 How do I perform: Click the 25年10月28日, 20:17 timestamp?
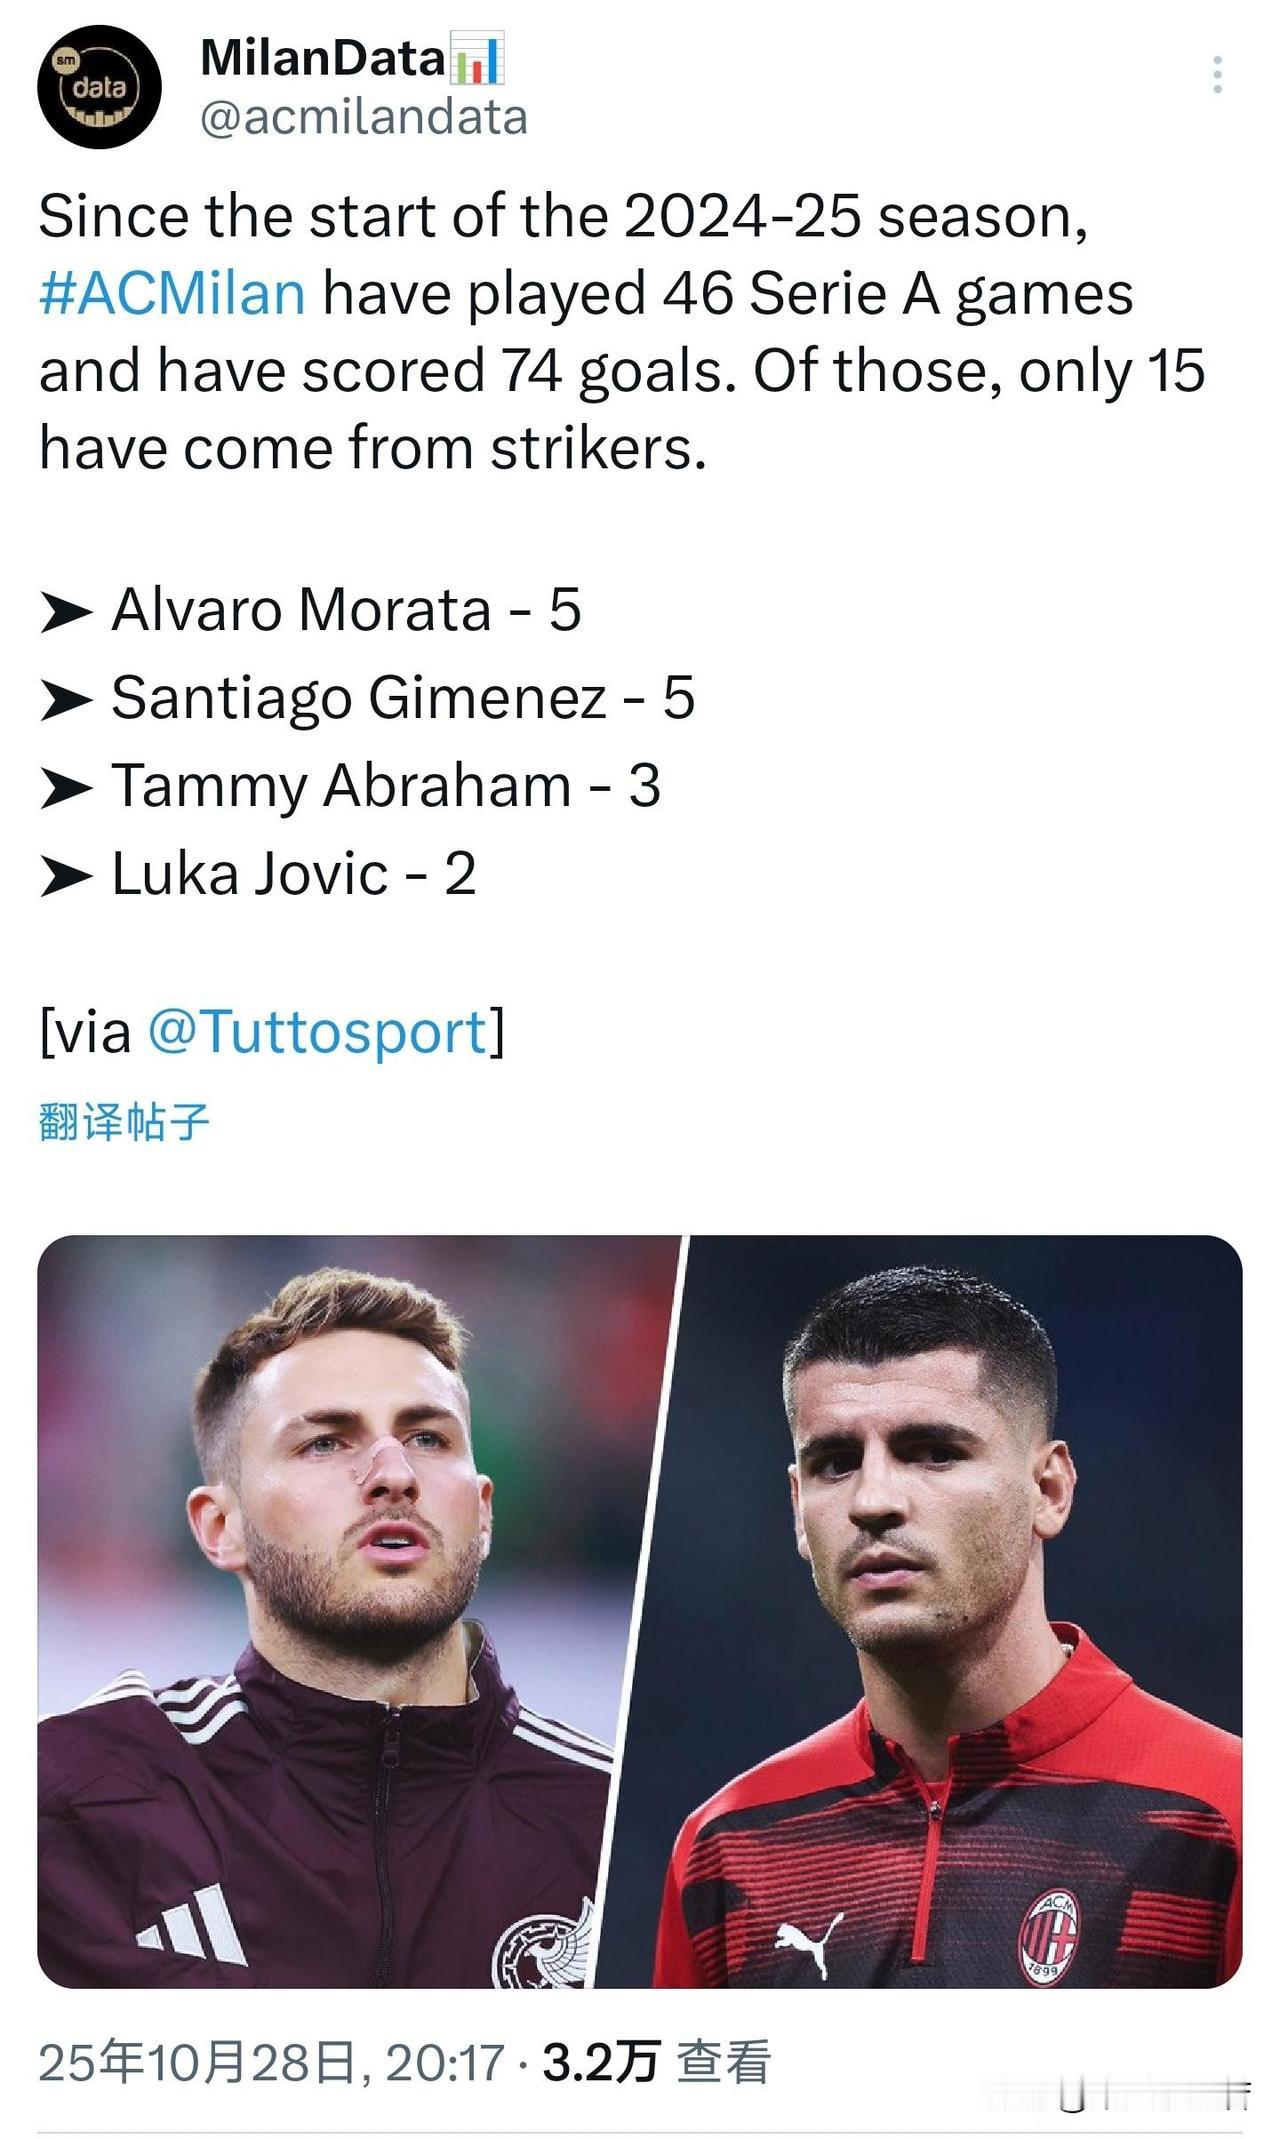270,2062
